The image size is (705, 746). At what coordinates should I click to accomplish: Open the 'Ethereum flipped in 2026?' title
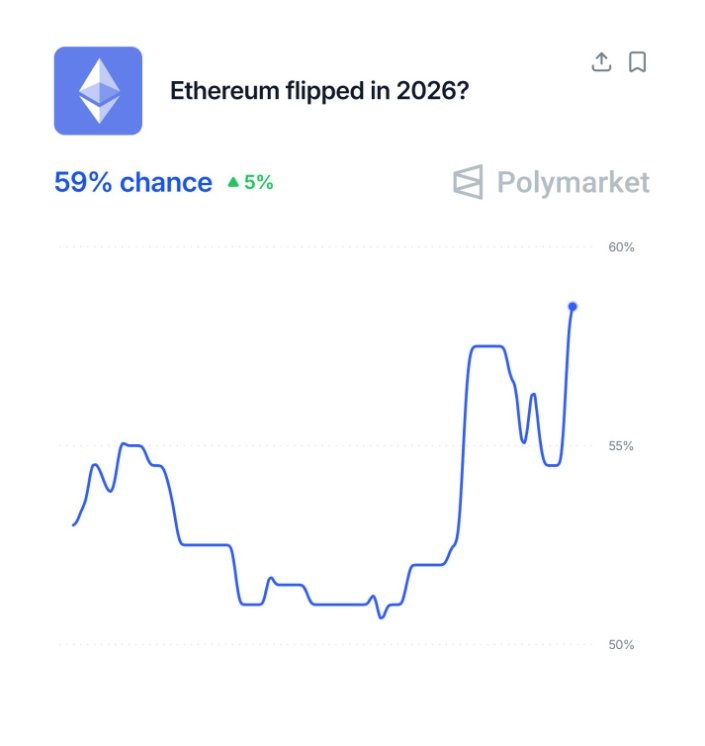click(320, 90)
